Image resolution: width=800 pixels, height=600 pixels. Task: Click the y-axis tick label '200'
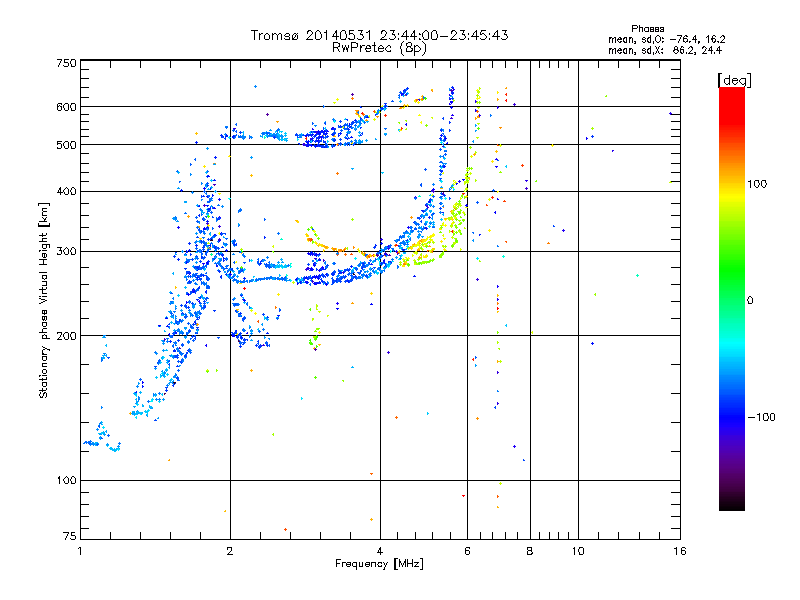click(x=66, y=336)
